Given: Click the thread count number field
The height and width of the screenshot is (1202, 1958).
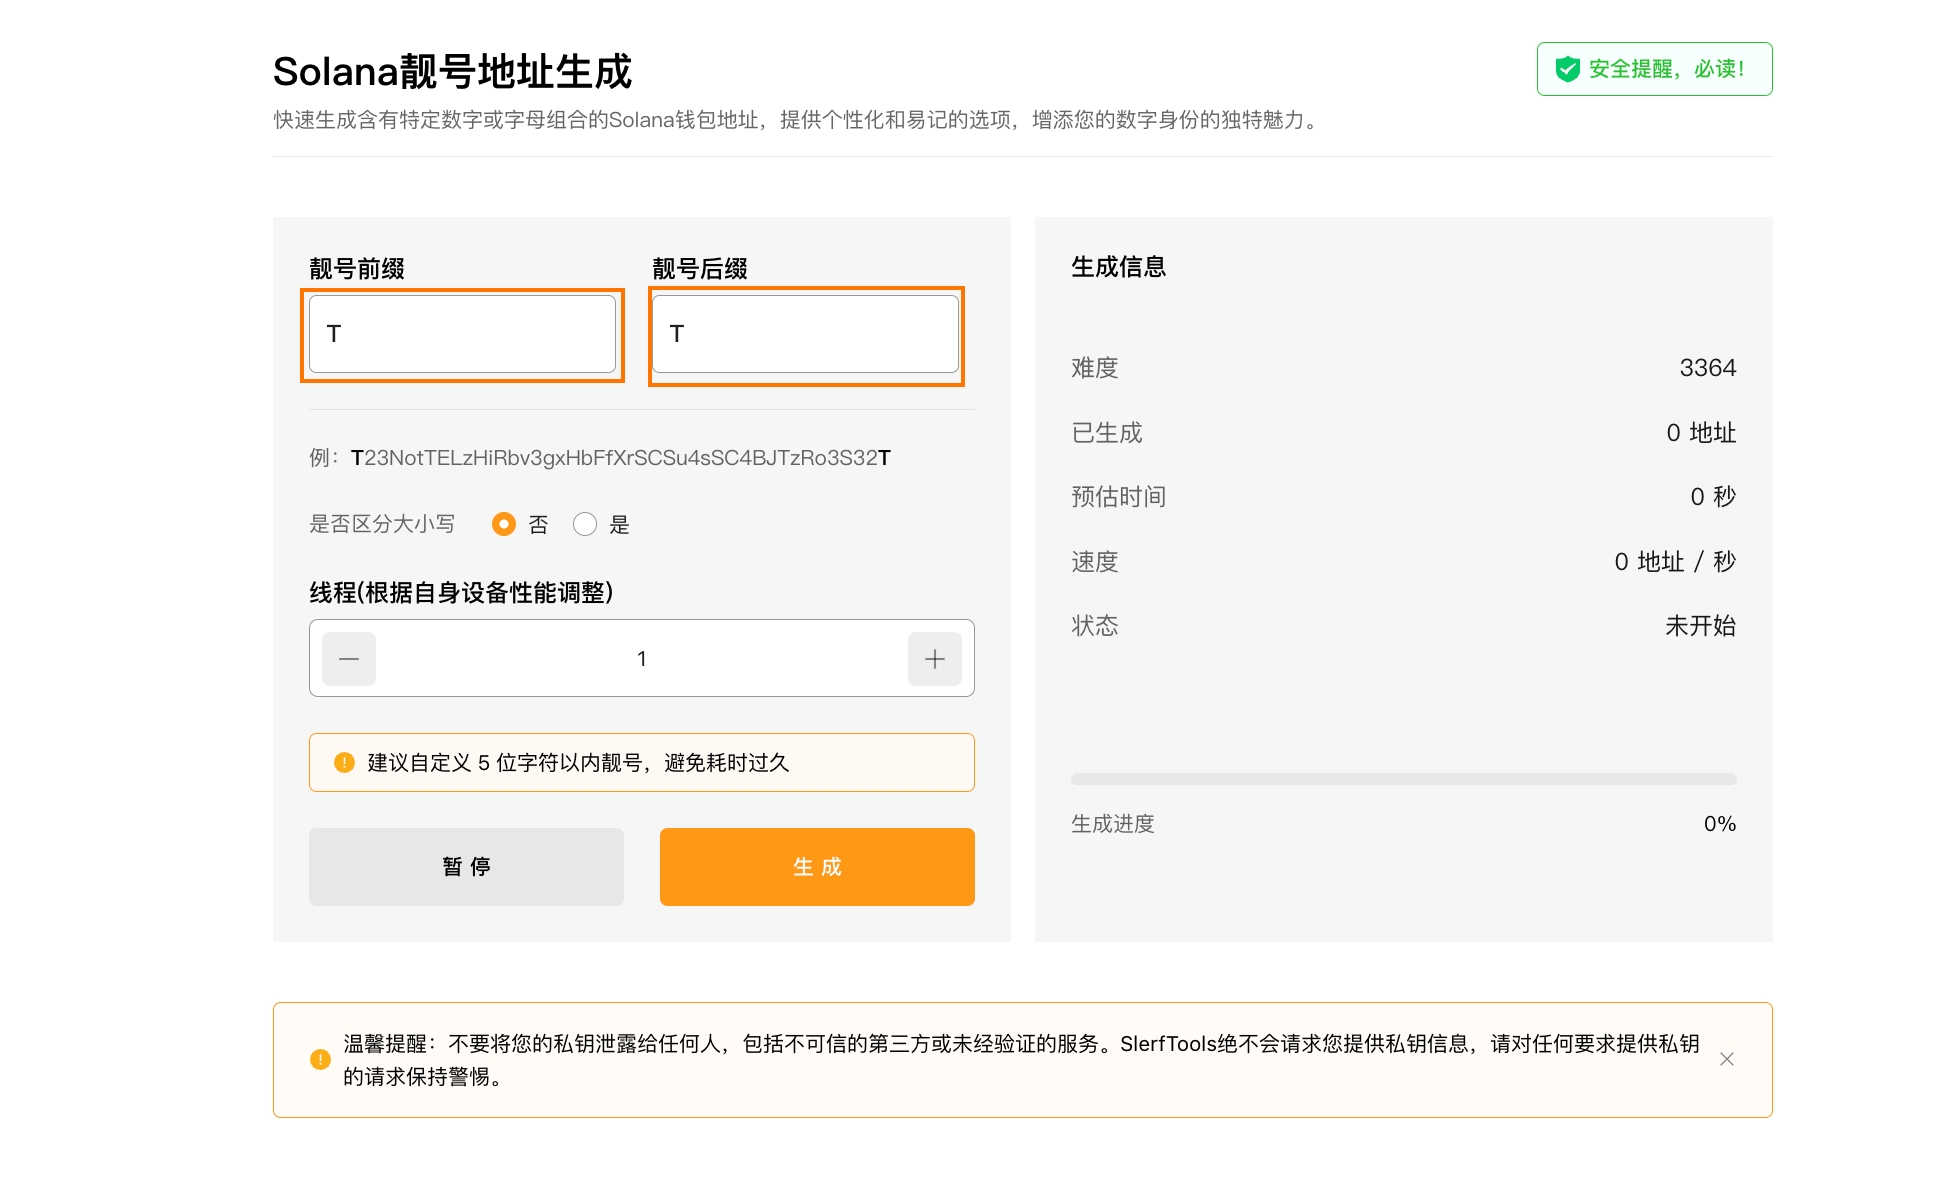Looking at the screenshot, I should click(642, 659).
